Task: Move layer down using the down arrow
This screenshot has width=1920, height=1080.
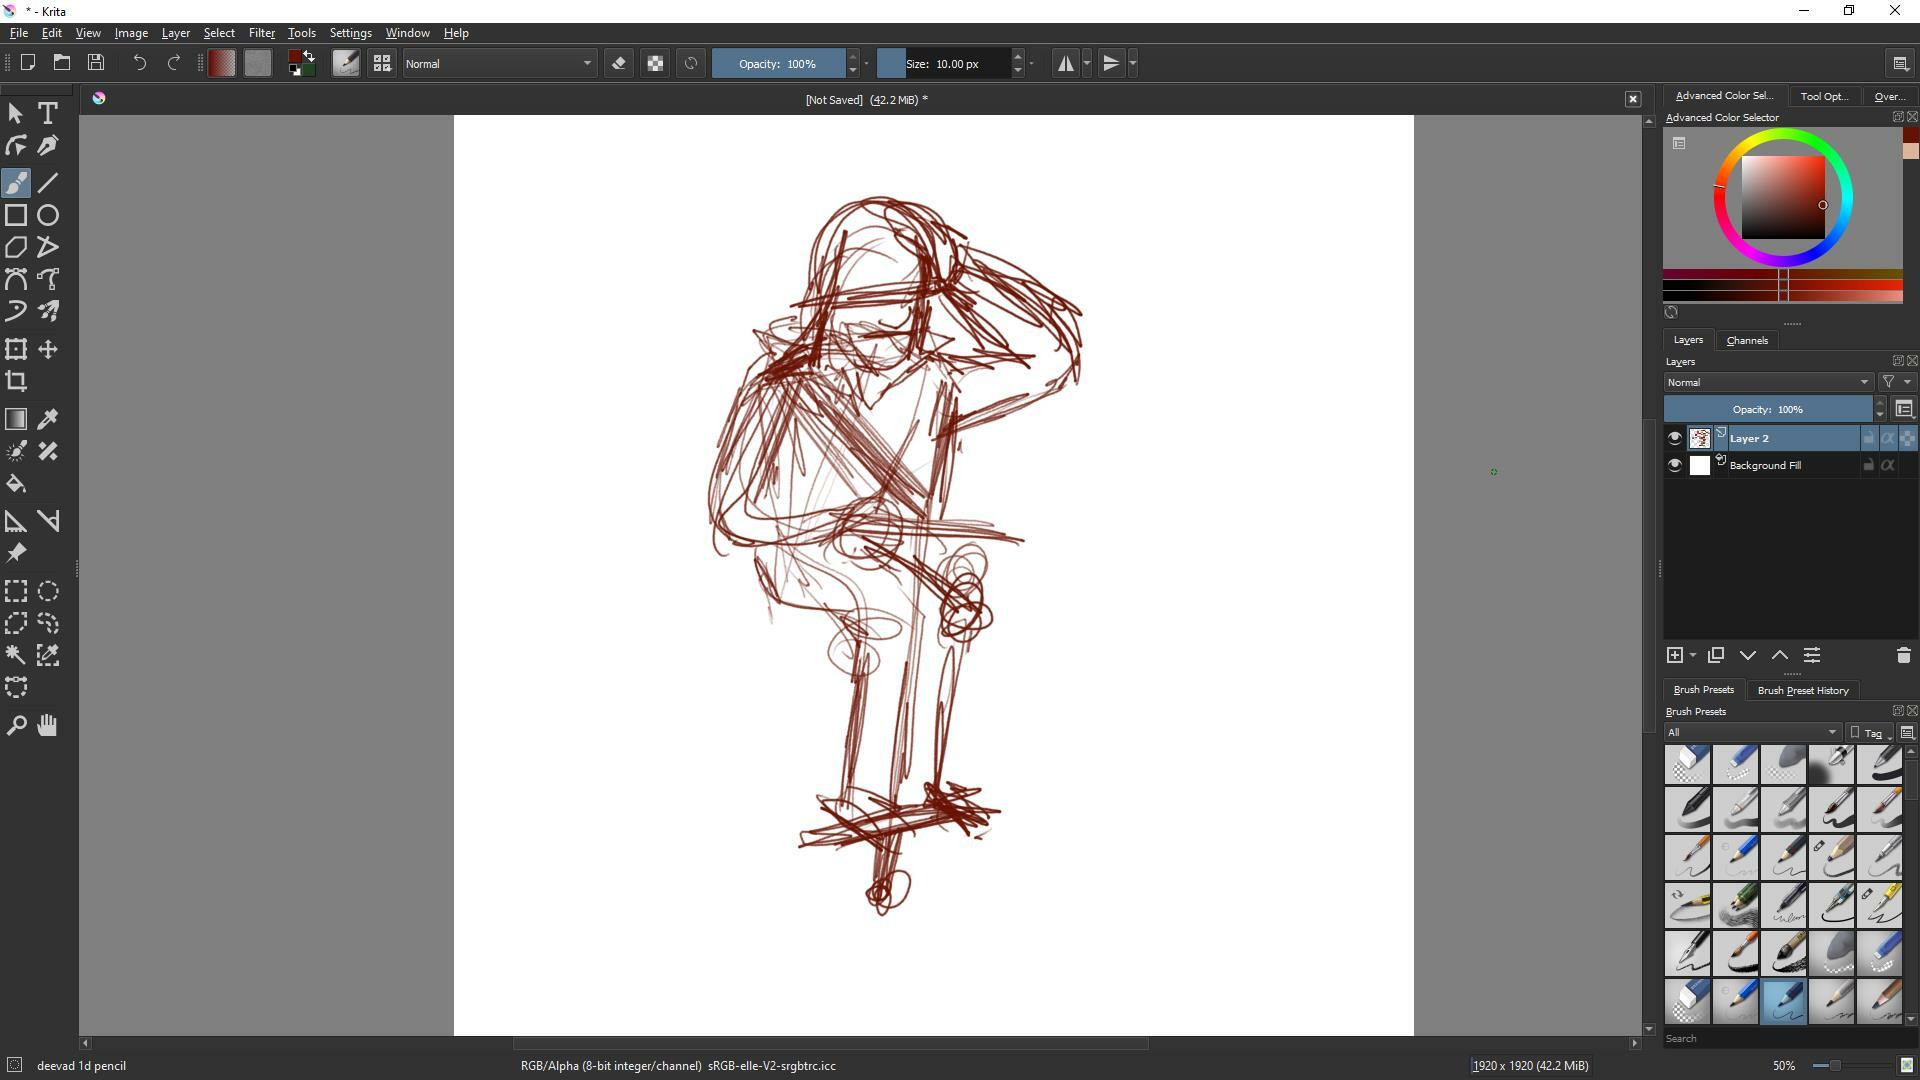Action: [x=1748, y=656]
